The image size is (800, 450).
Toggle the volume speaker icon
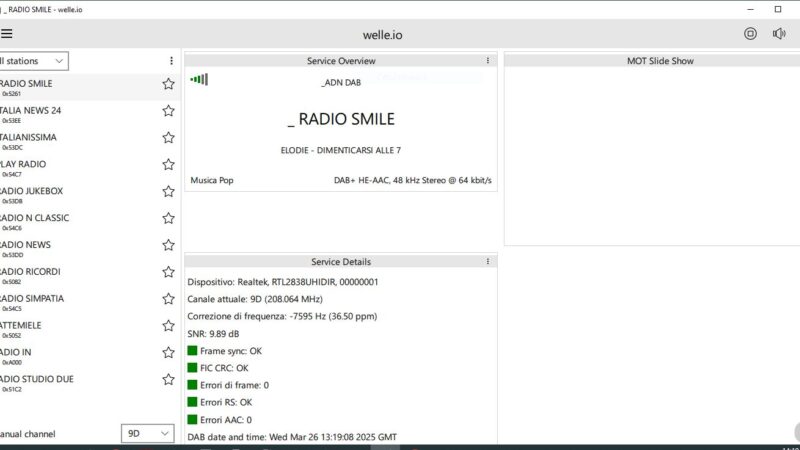pos(779,34)
